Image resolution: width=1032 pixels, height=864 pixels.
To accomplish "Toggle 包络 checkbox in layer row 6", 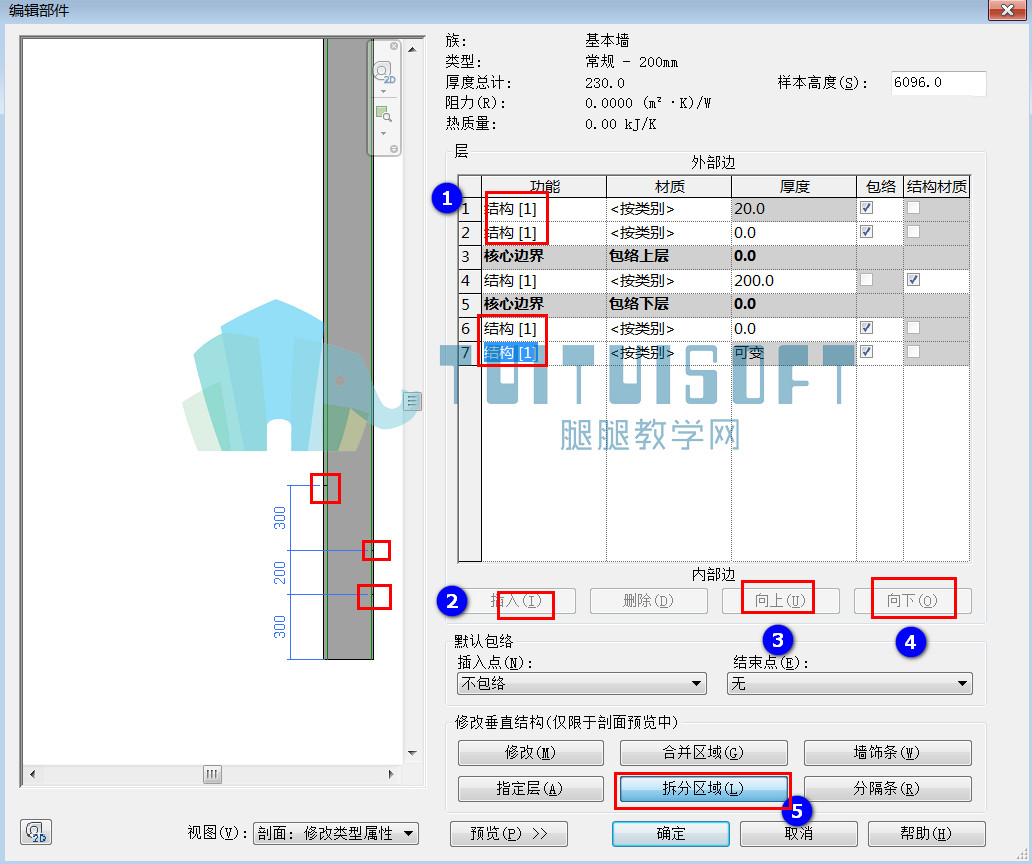I will coord(867,328).
